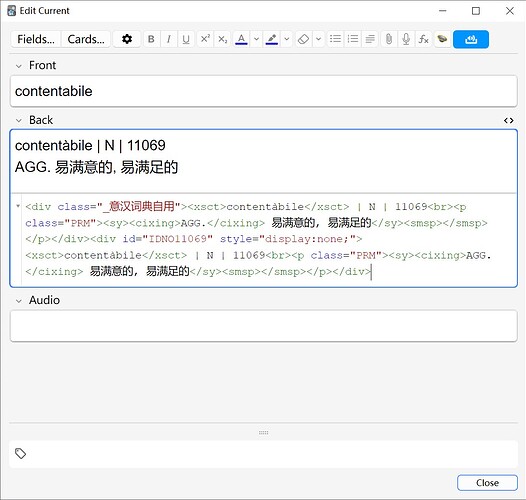526x500 pixels.
Task: Toggle italic formatting
Action: click(169, 39)
